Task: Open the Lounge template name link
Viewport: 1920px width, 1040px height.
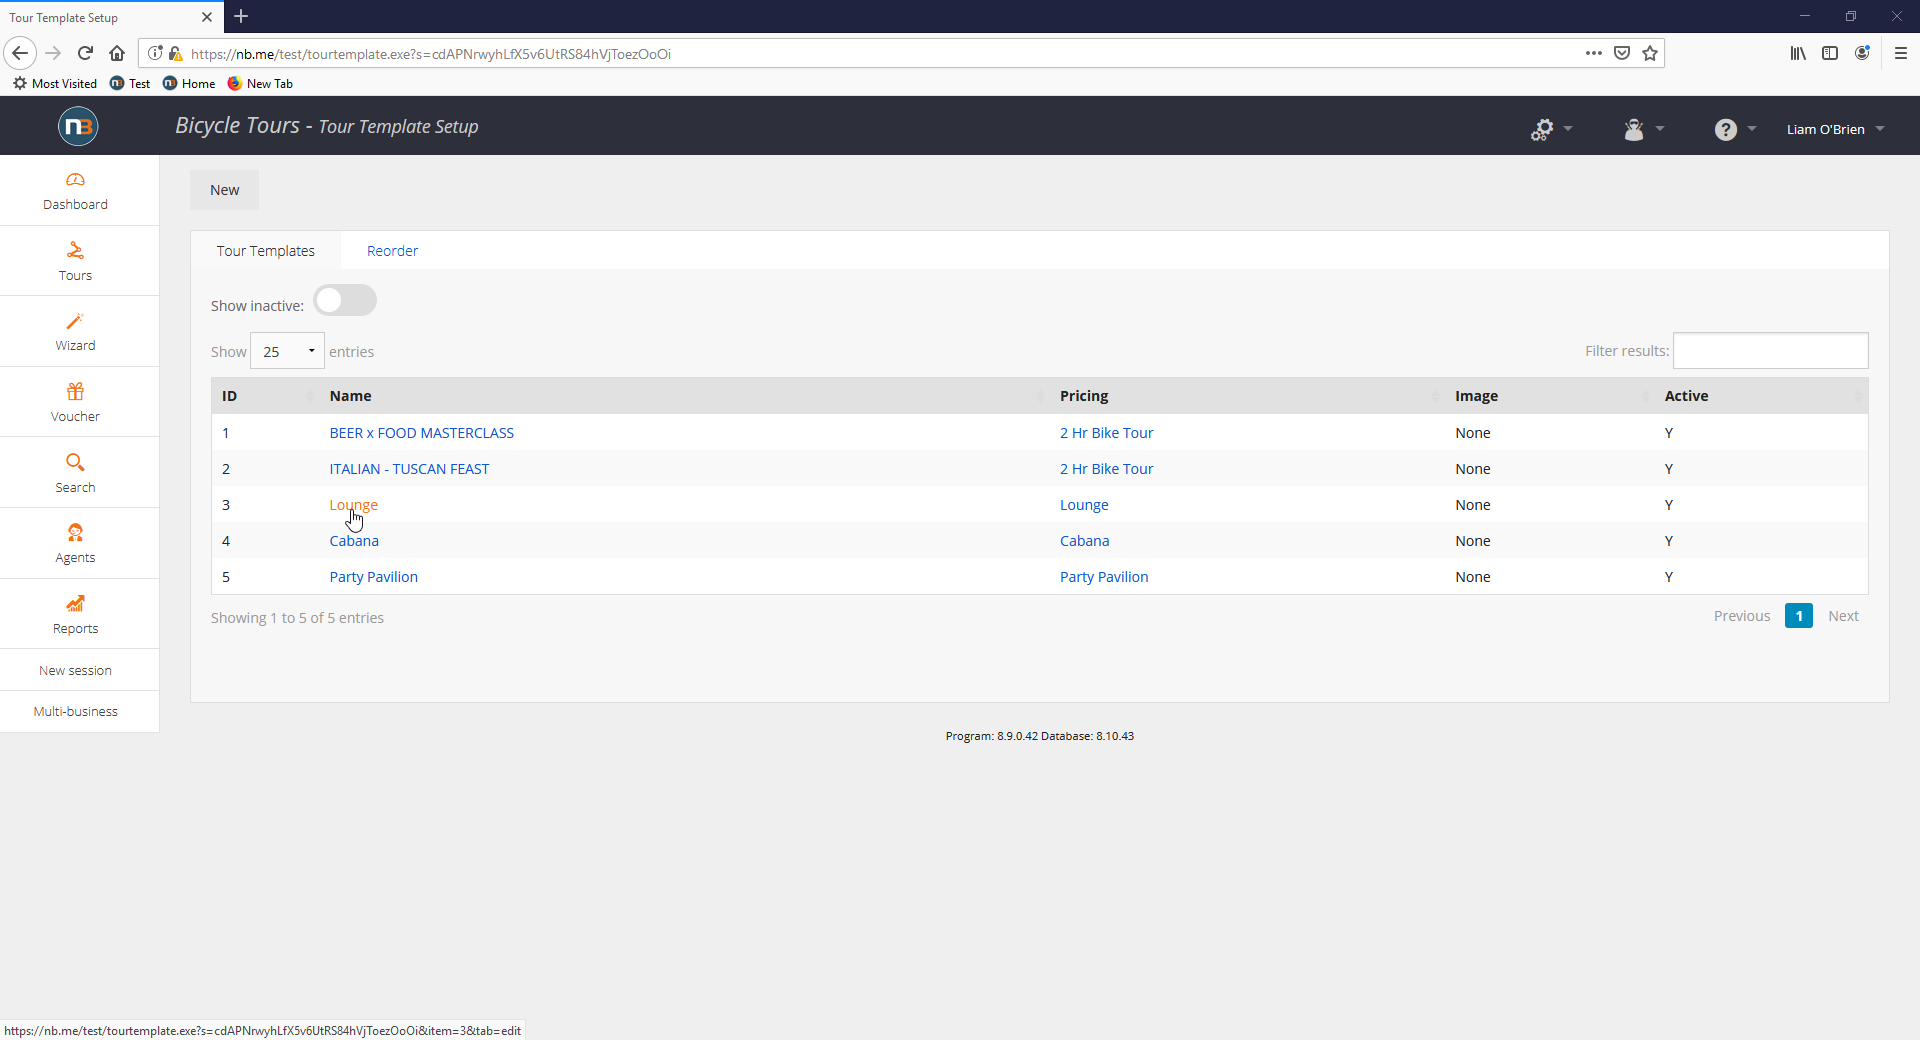Action: pos(354,505)
